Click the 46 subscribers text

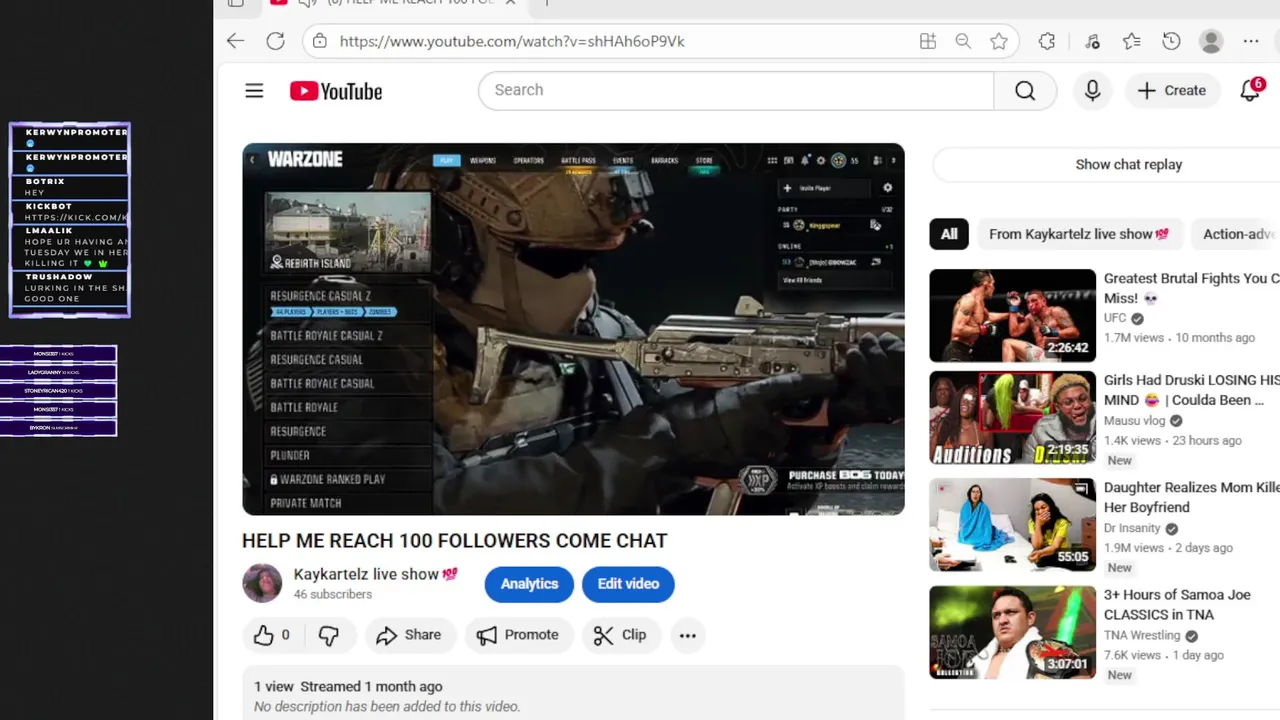click(333, 594)
